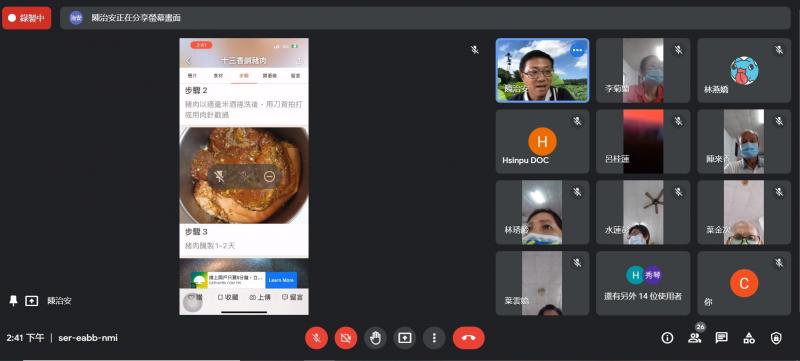
Task: Click muted mic indicator on 林燕嬌 tile
Action: (x=779, y=50)
